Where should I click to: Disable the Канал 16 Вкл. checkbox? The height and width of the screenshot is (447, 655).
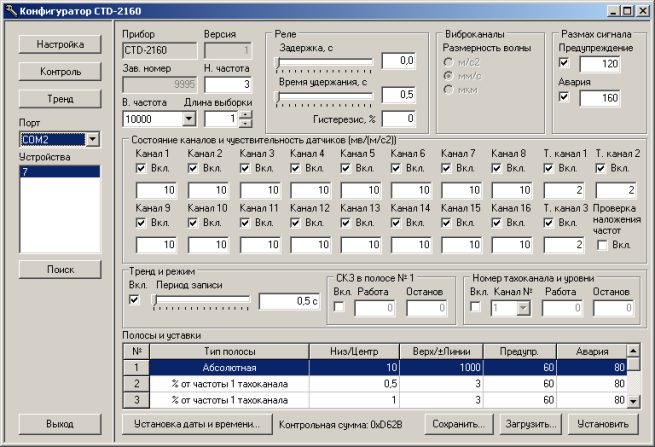click(497, 222)
